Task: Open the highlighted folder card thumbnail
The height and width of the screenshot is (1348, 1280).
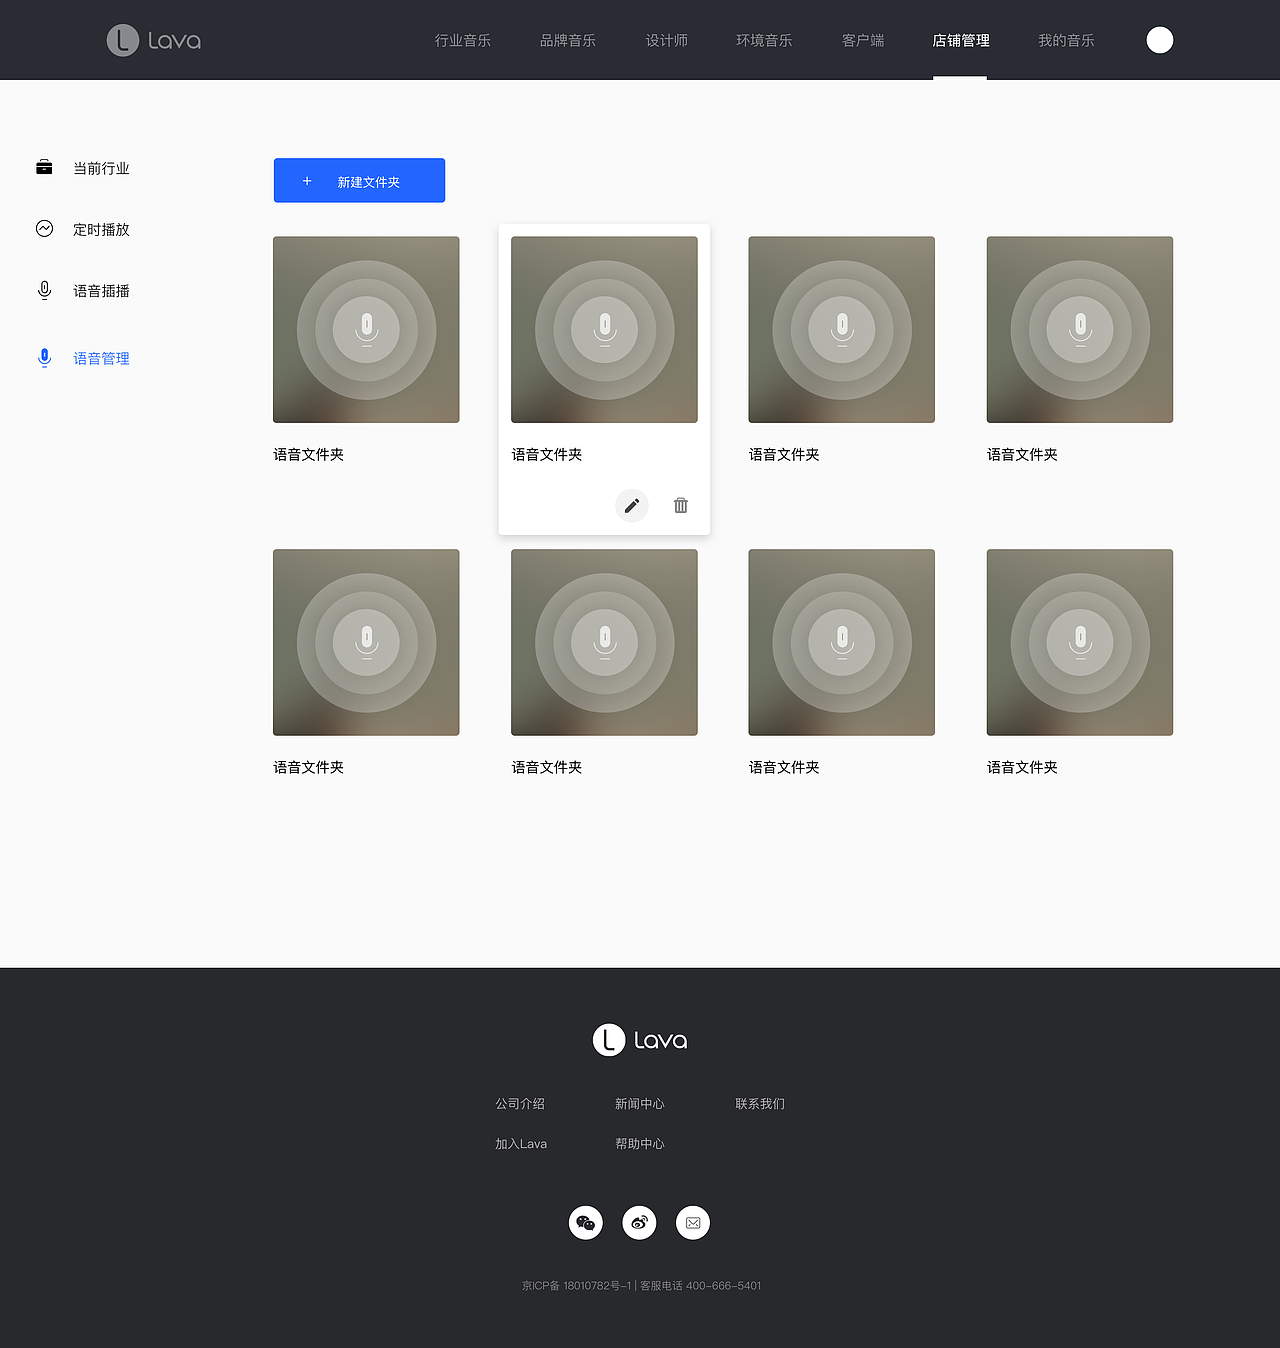Action: click(604, 330)
